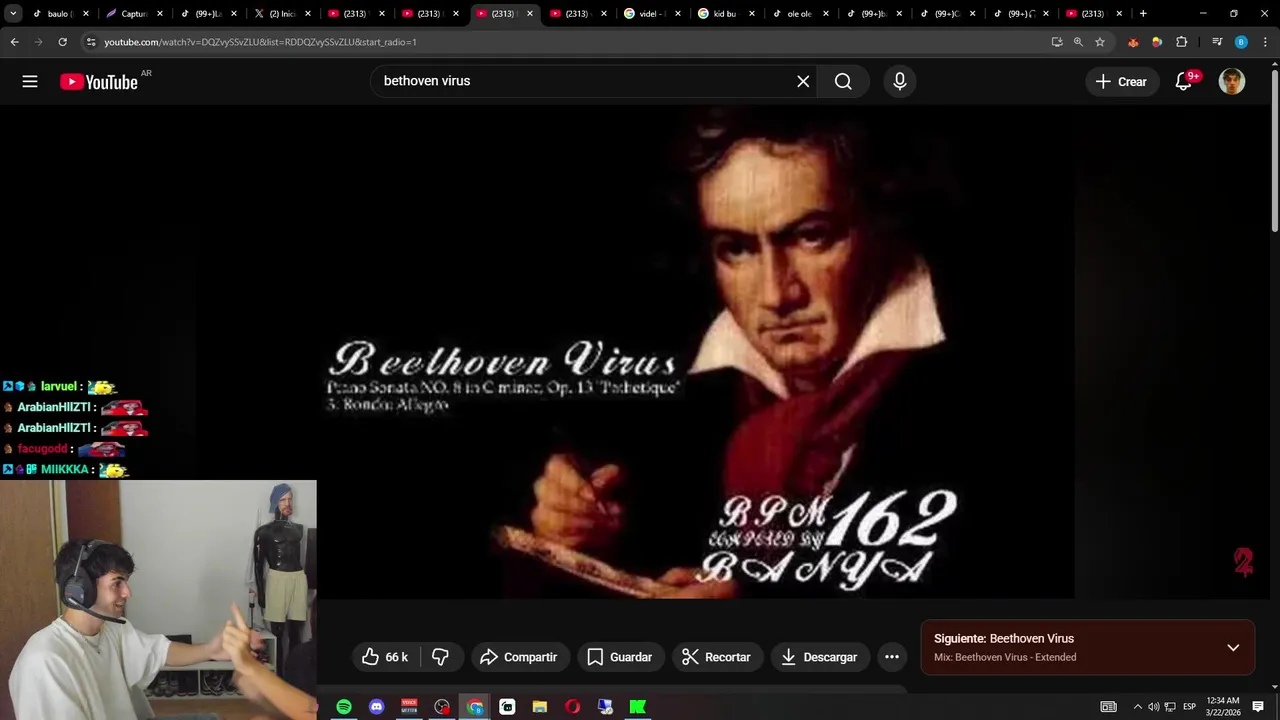Screen dimensions: 1280x720
Task: Open the browser zoom magnifier icon
Action: 1078,42
